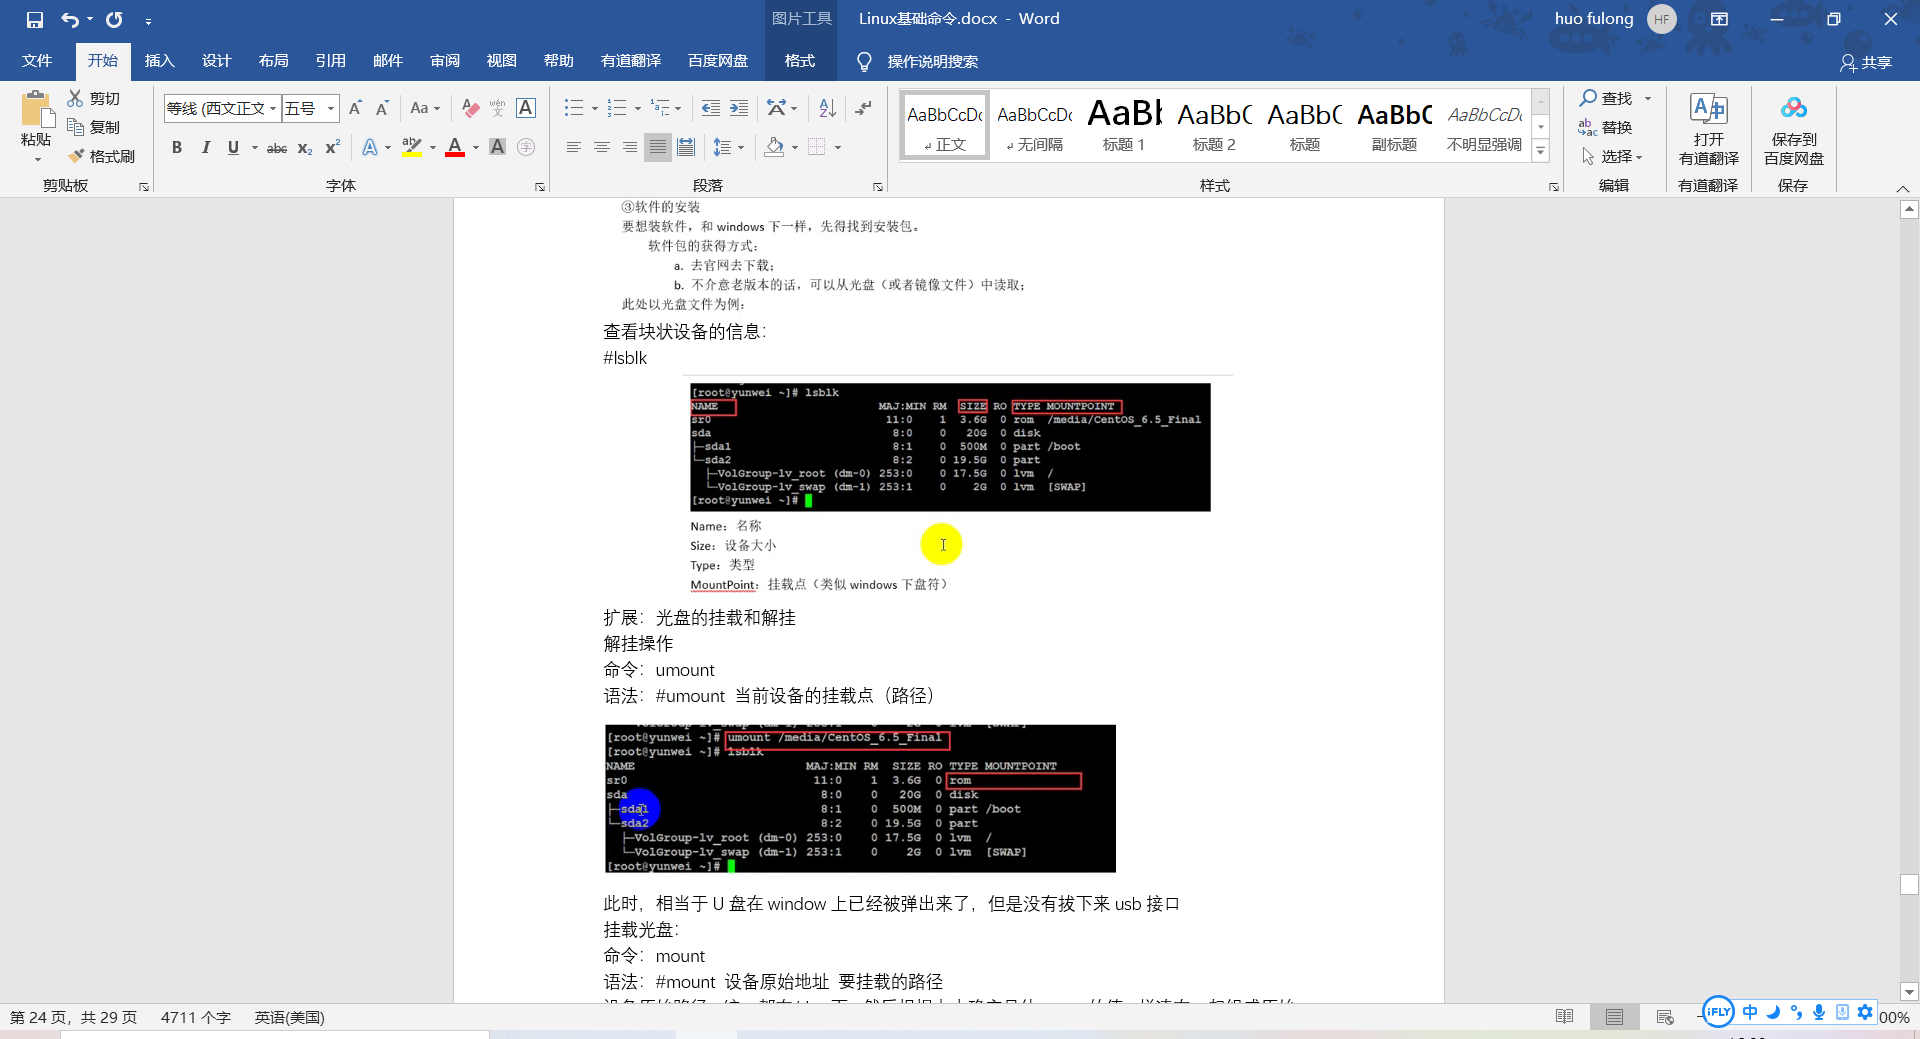The image size is (1920, 1039).
Task: Apply italic formatting
Action: click(x=206, y=147)
